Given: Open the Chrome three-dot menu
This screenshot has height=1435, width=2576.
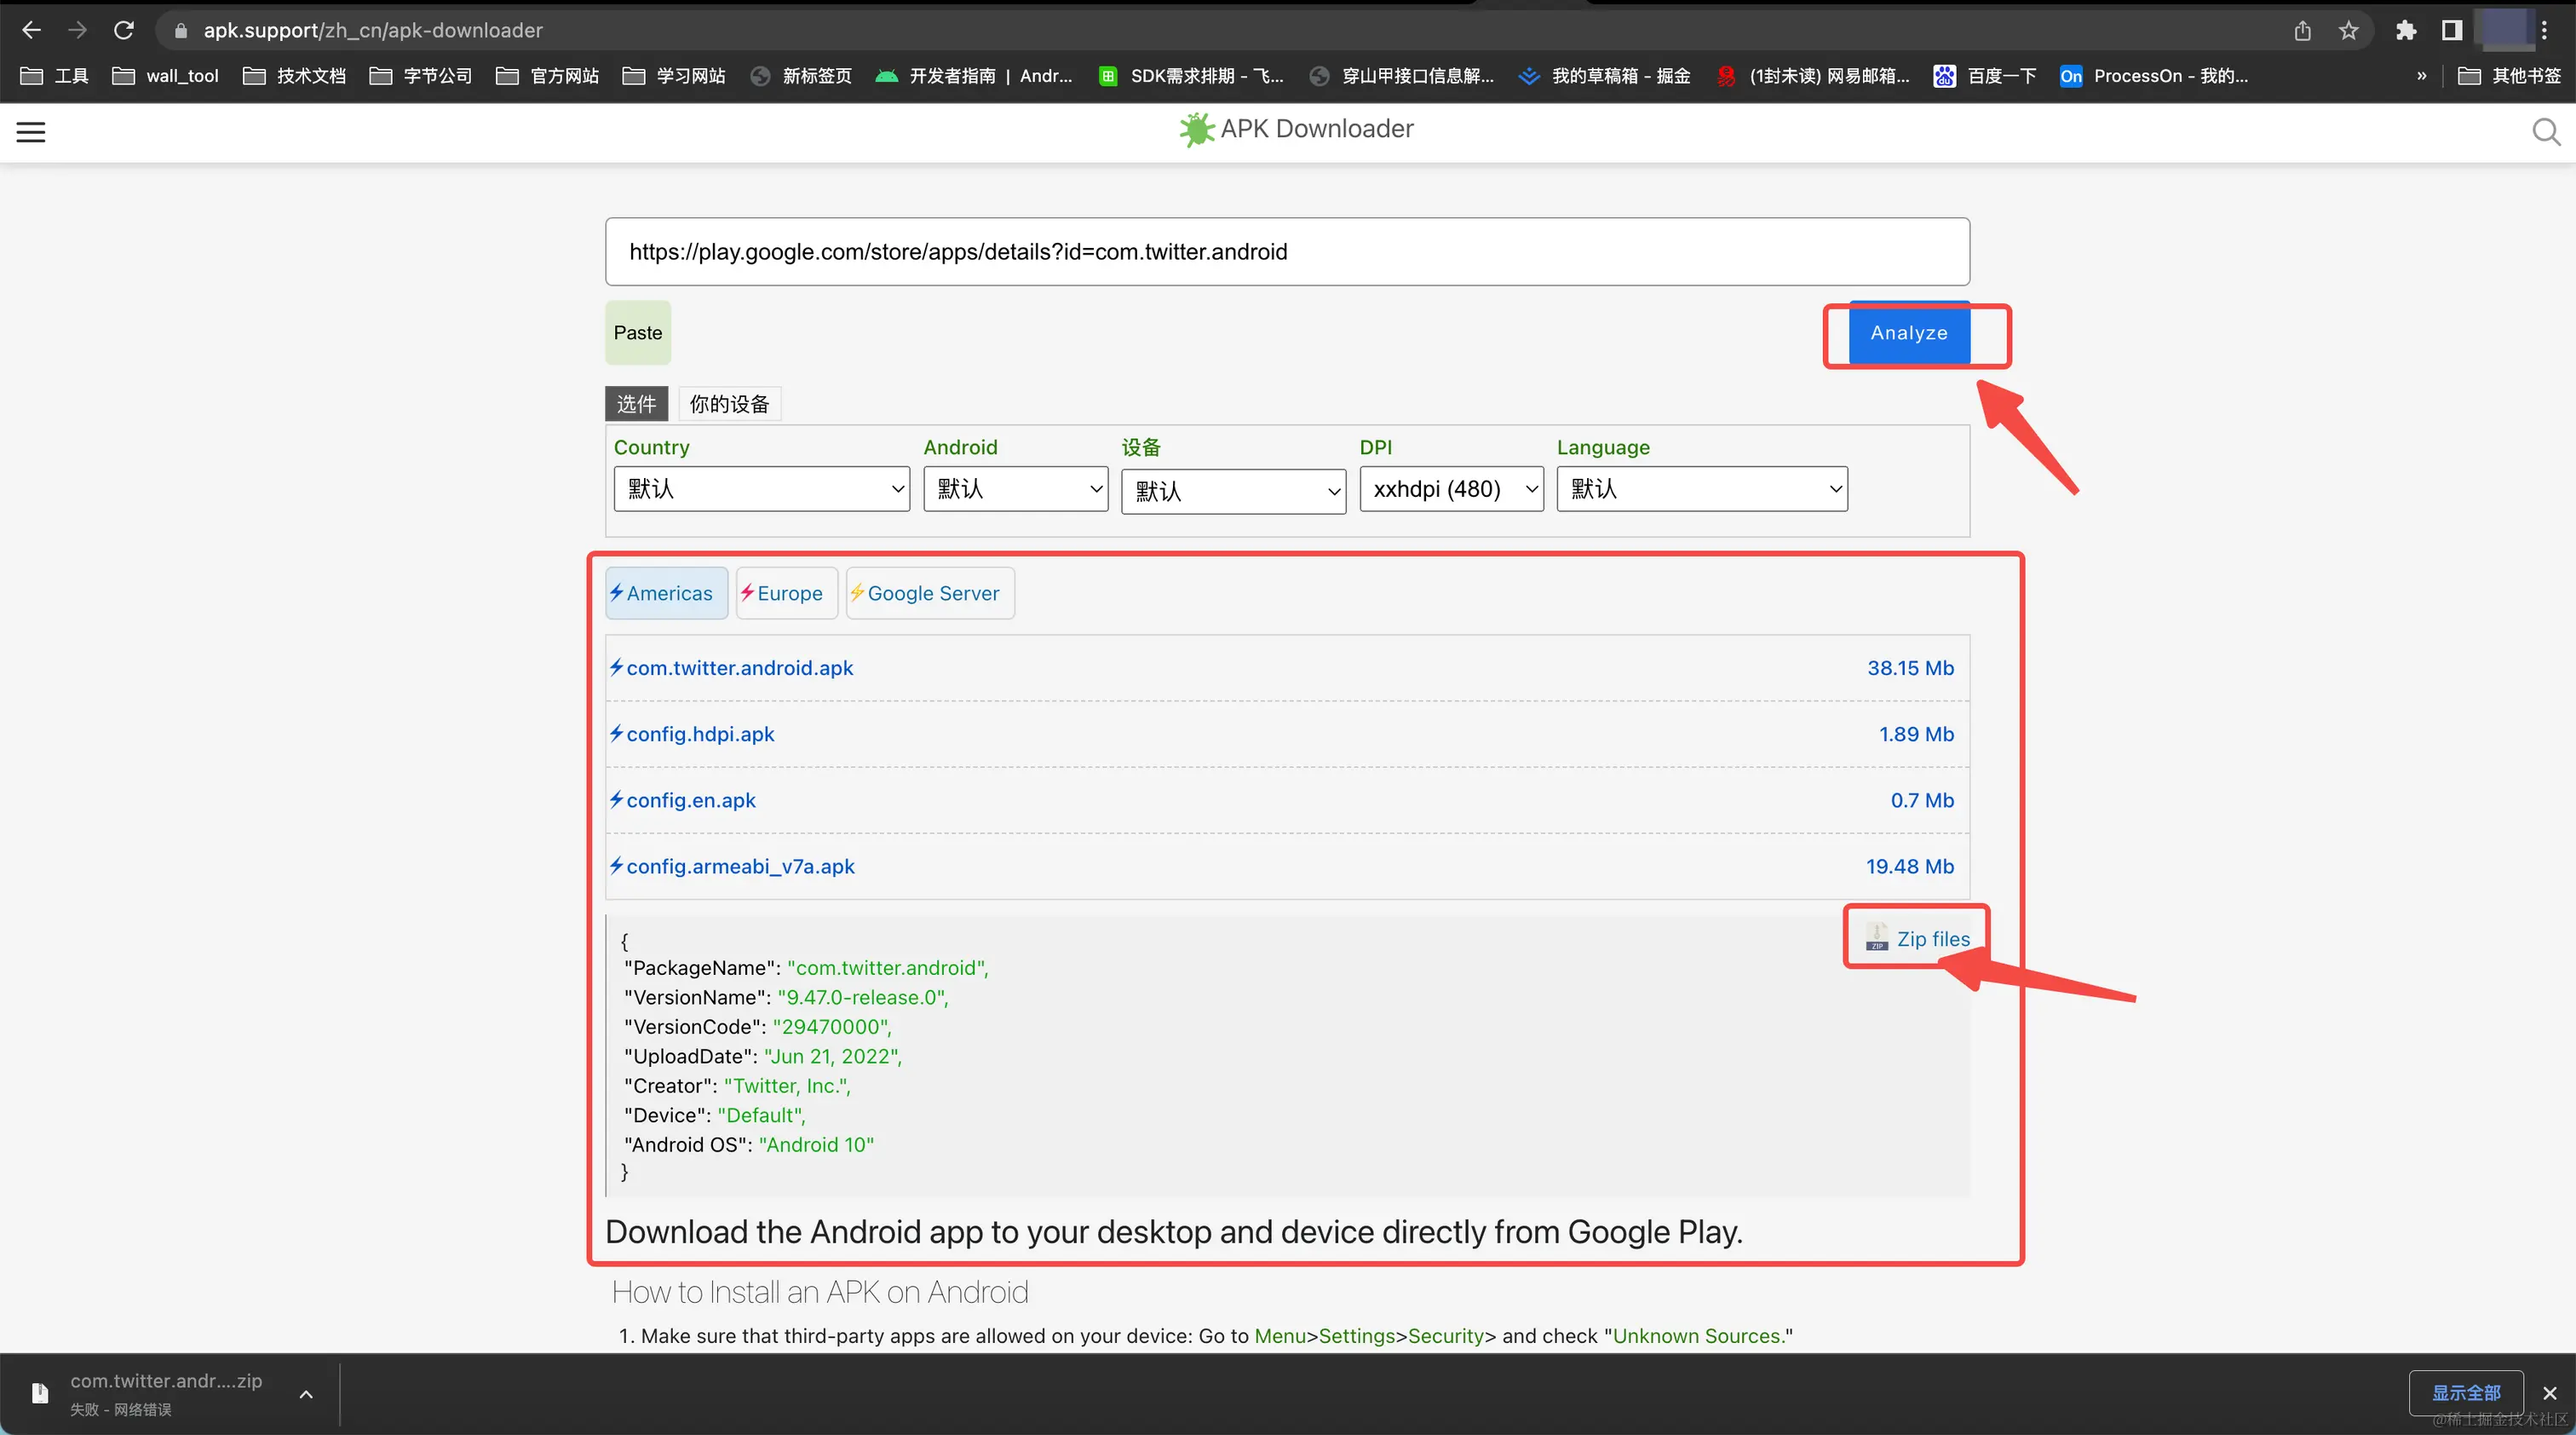Looking at the screenshot, I should [2545, 30].
